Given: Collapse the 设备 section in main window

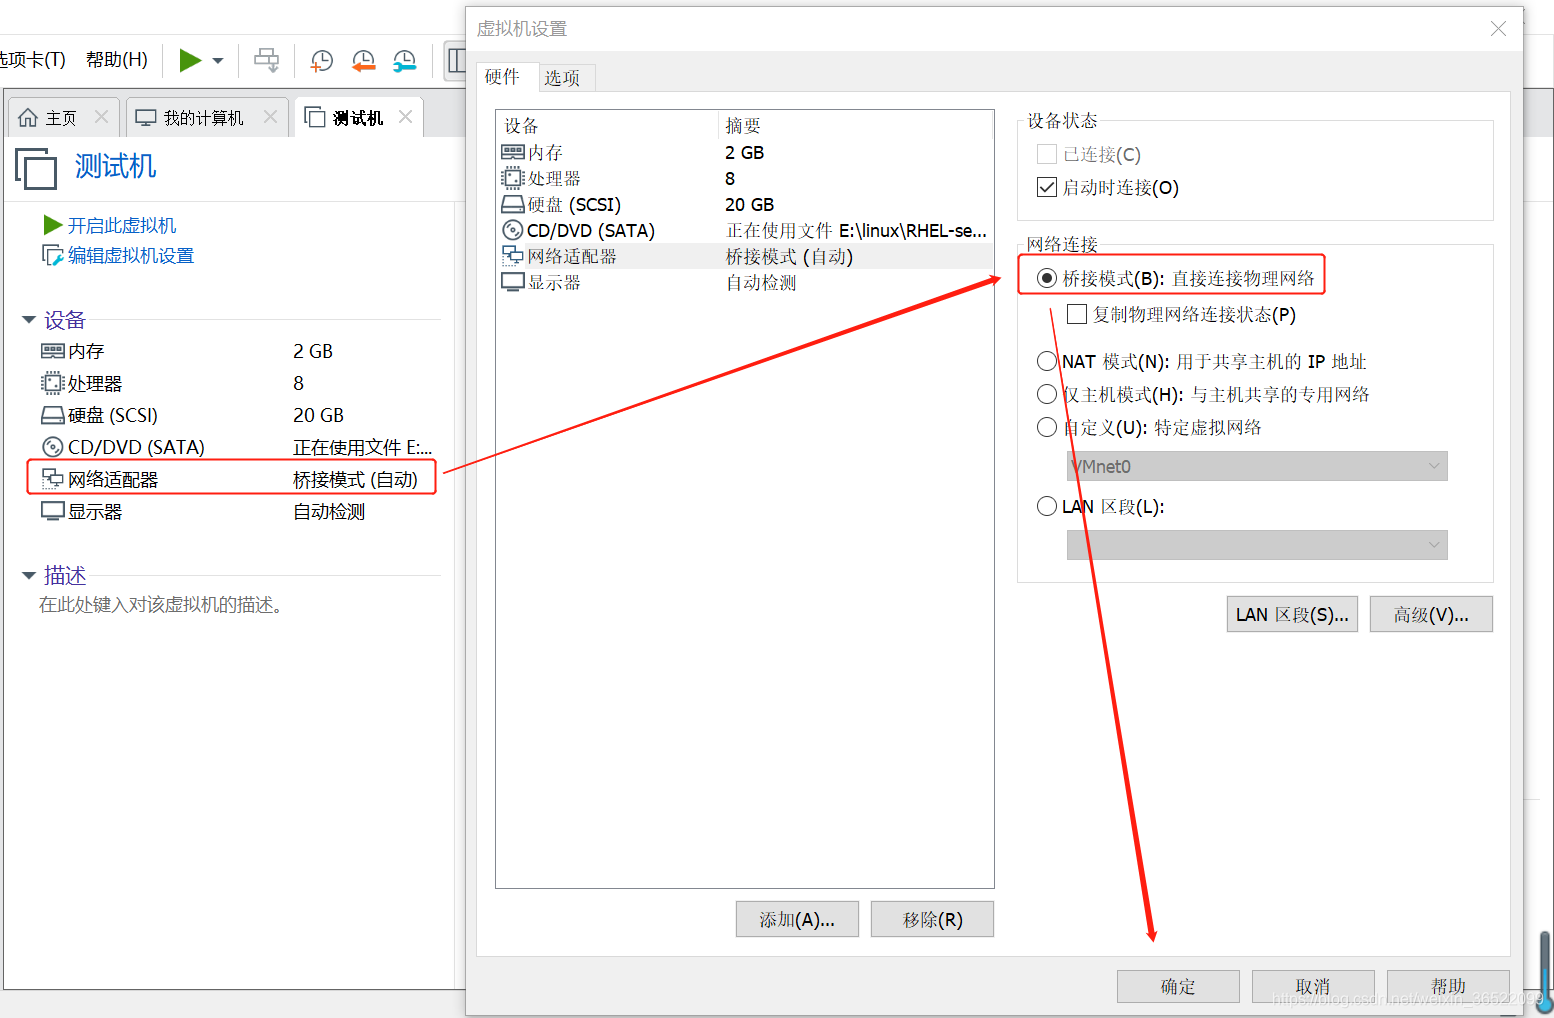Looking at the screenshot, I should tap(29, 320).
